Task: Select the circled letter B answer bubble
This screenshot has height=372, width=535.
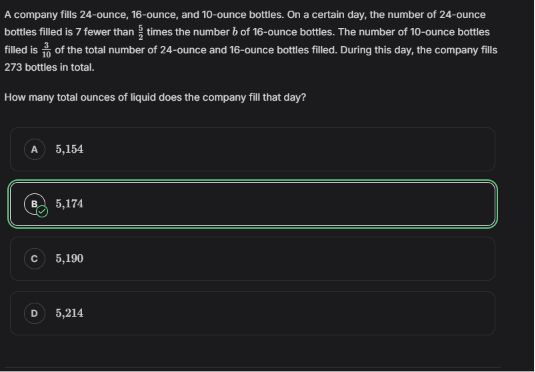Action: 34,204
